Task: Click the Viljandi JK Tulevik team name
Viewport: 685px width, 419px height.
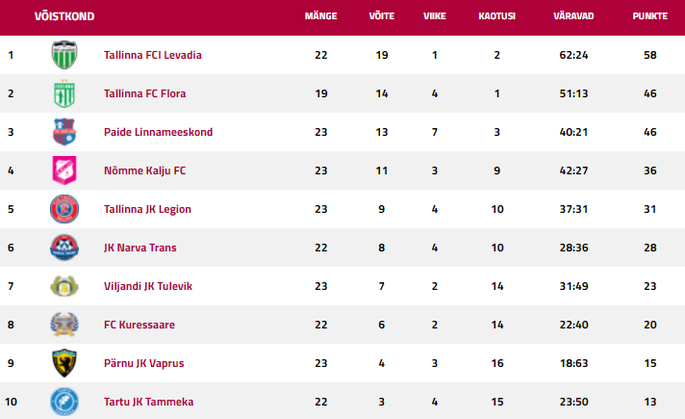Action: coord(148,286)
